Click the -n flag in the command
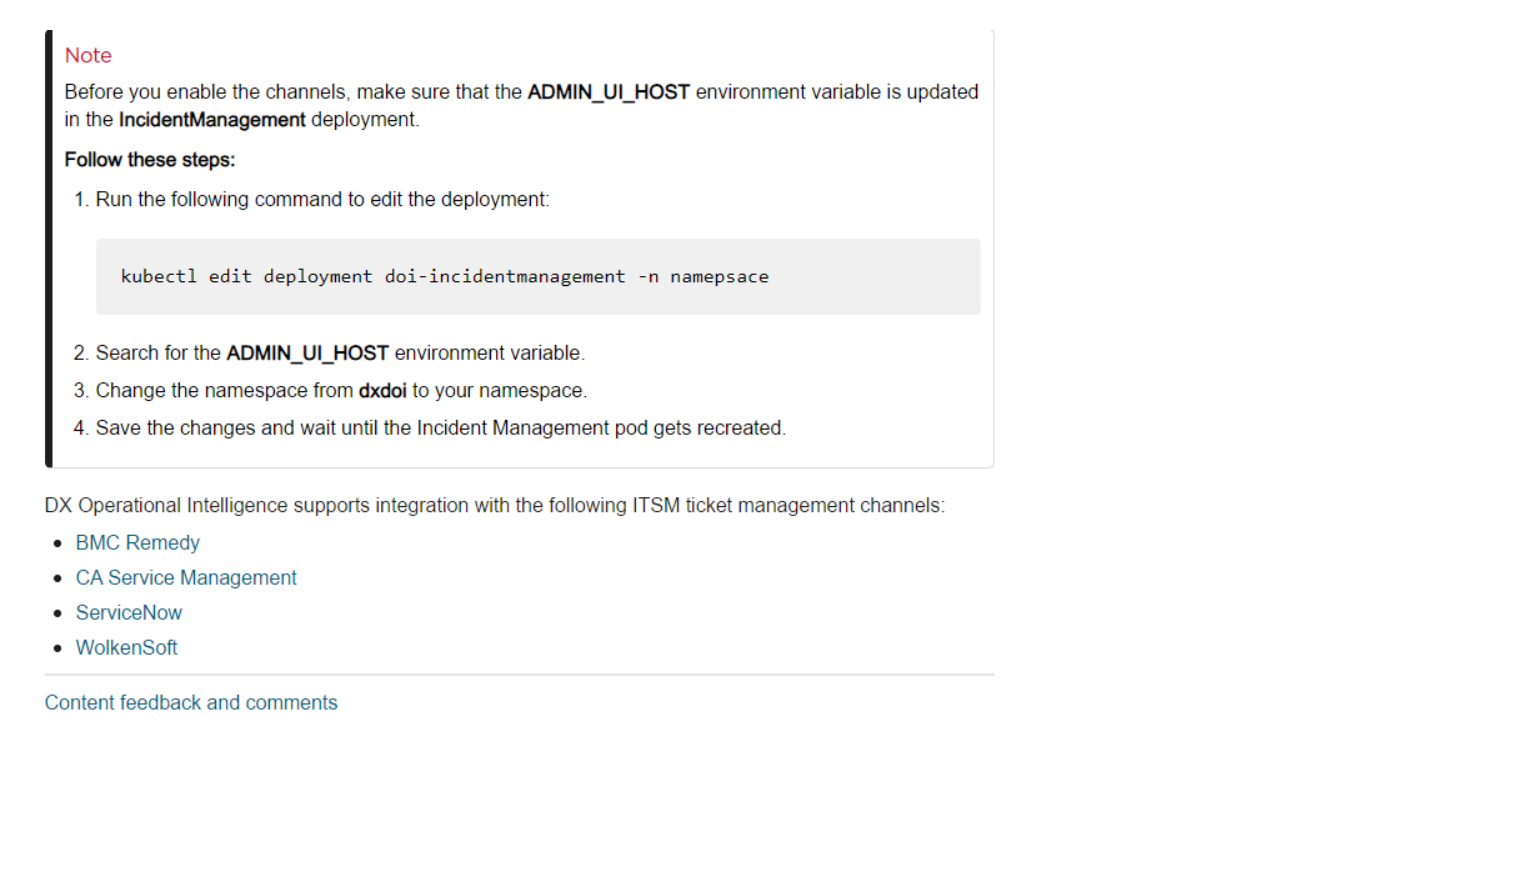Screen dimensions: 1530x869 (648, 277)
